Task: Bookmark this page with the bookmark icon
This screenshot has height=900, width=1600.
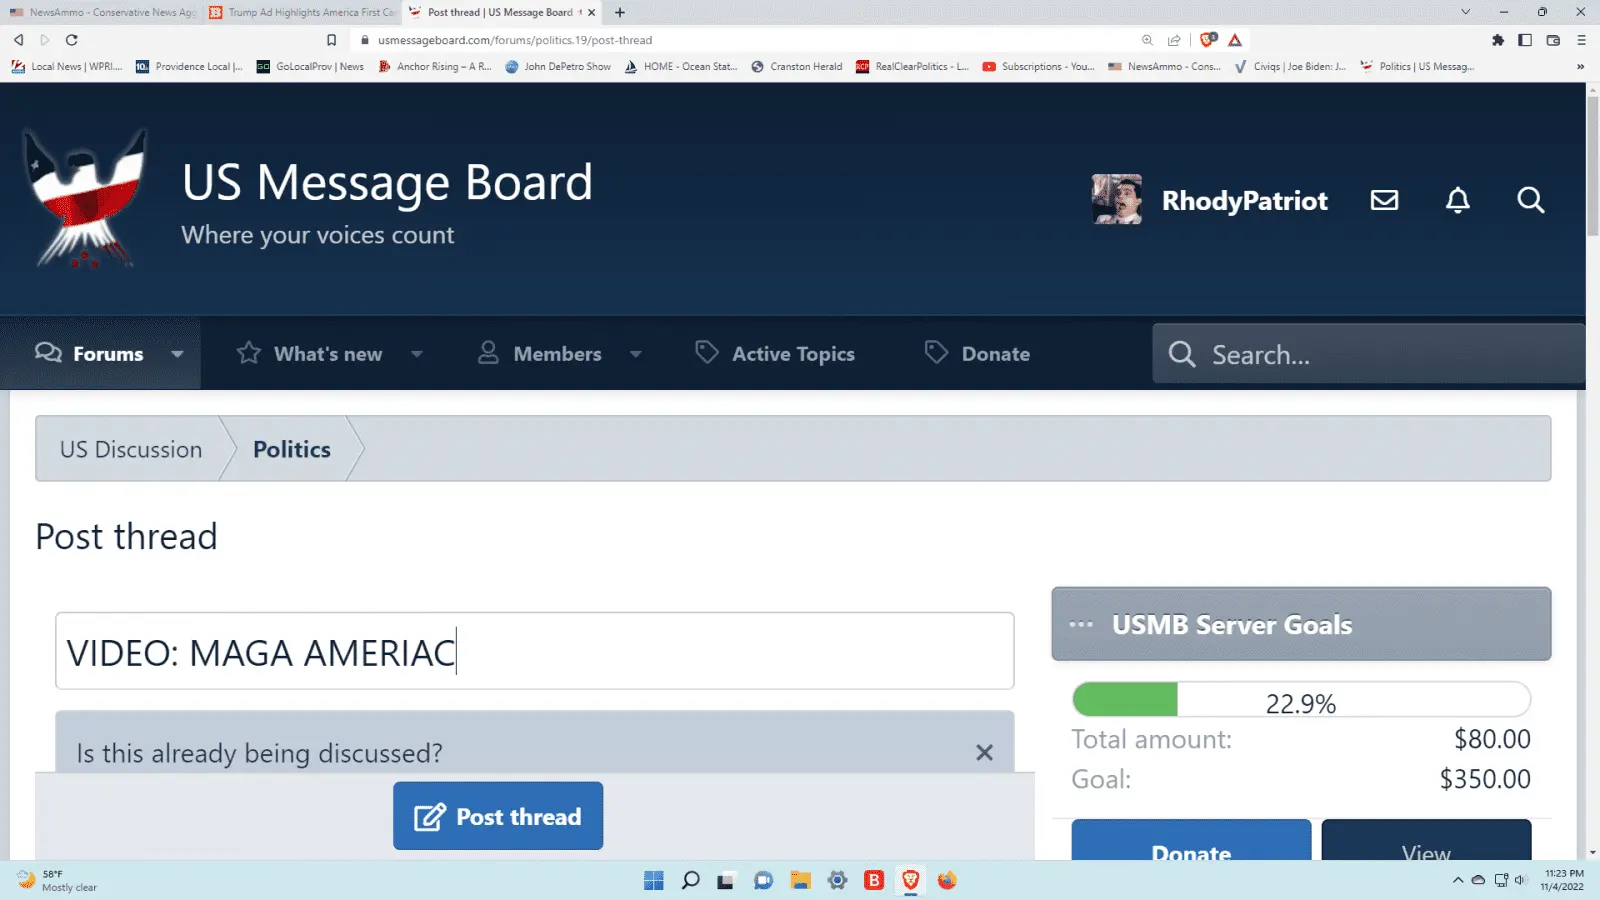Action: coord(332,40)
